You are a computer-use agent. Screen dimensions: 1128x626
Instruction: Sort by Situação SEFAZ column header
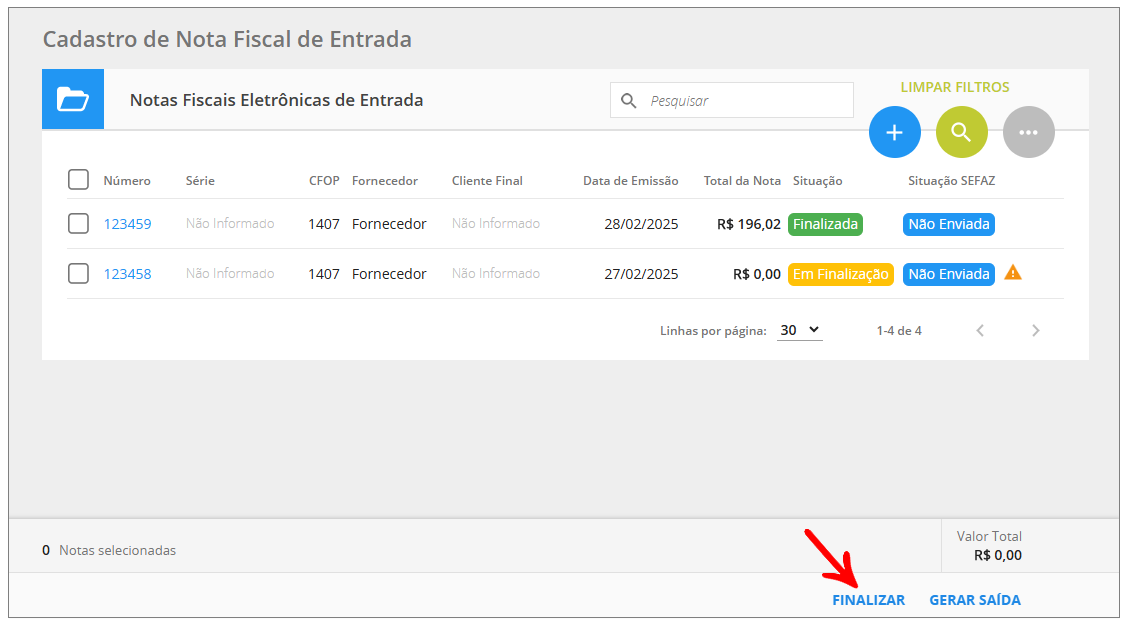[951, 181]
